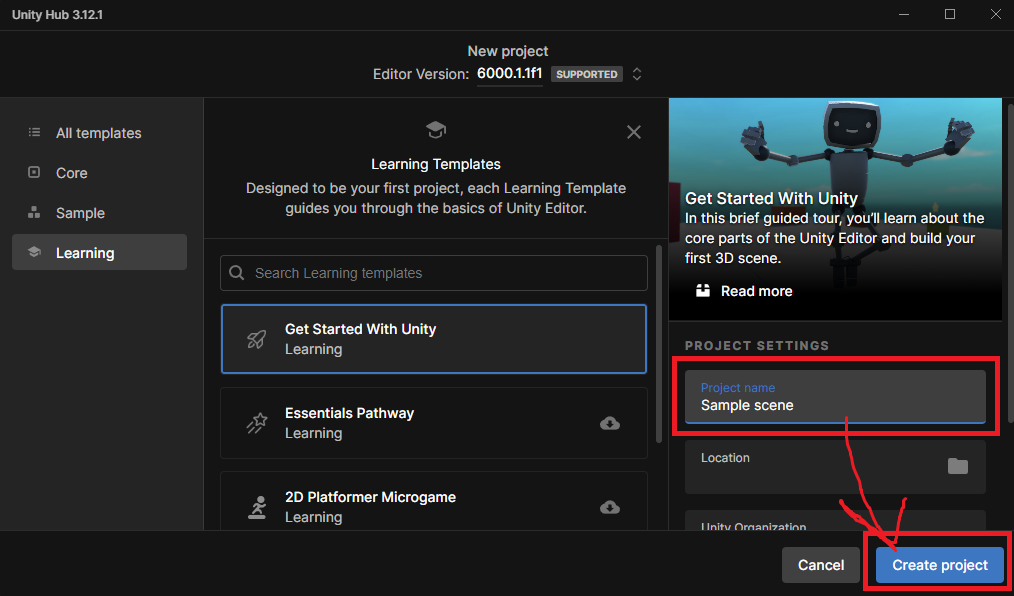Click into the Location field
1014x596 pixels.
(x=835, y=467)
